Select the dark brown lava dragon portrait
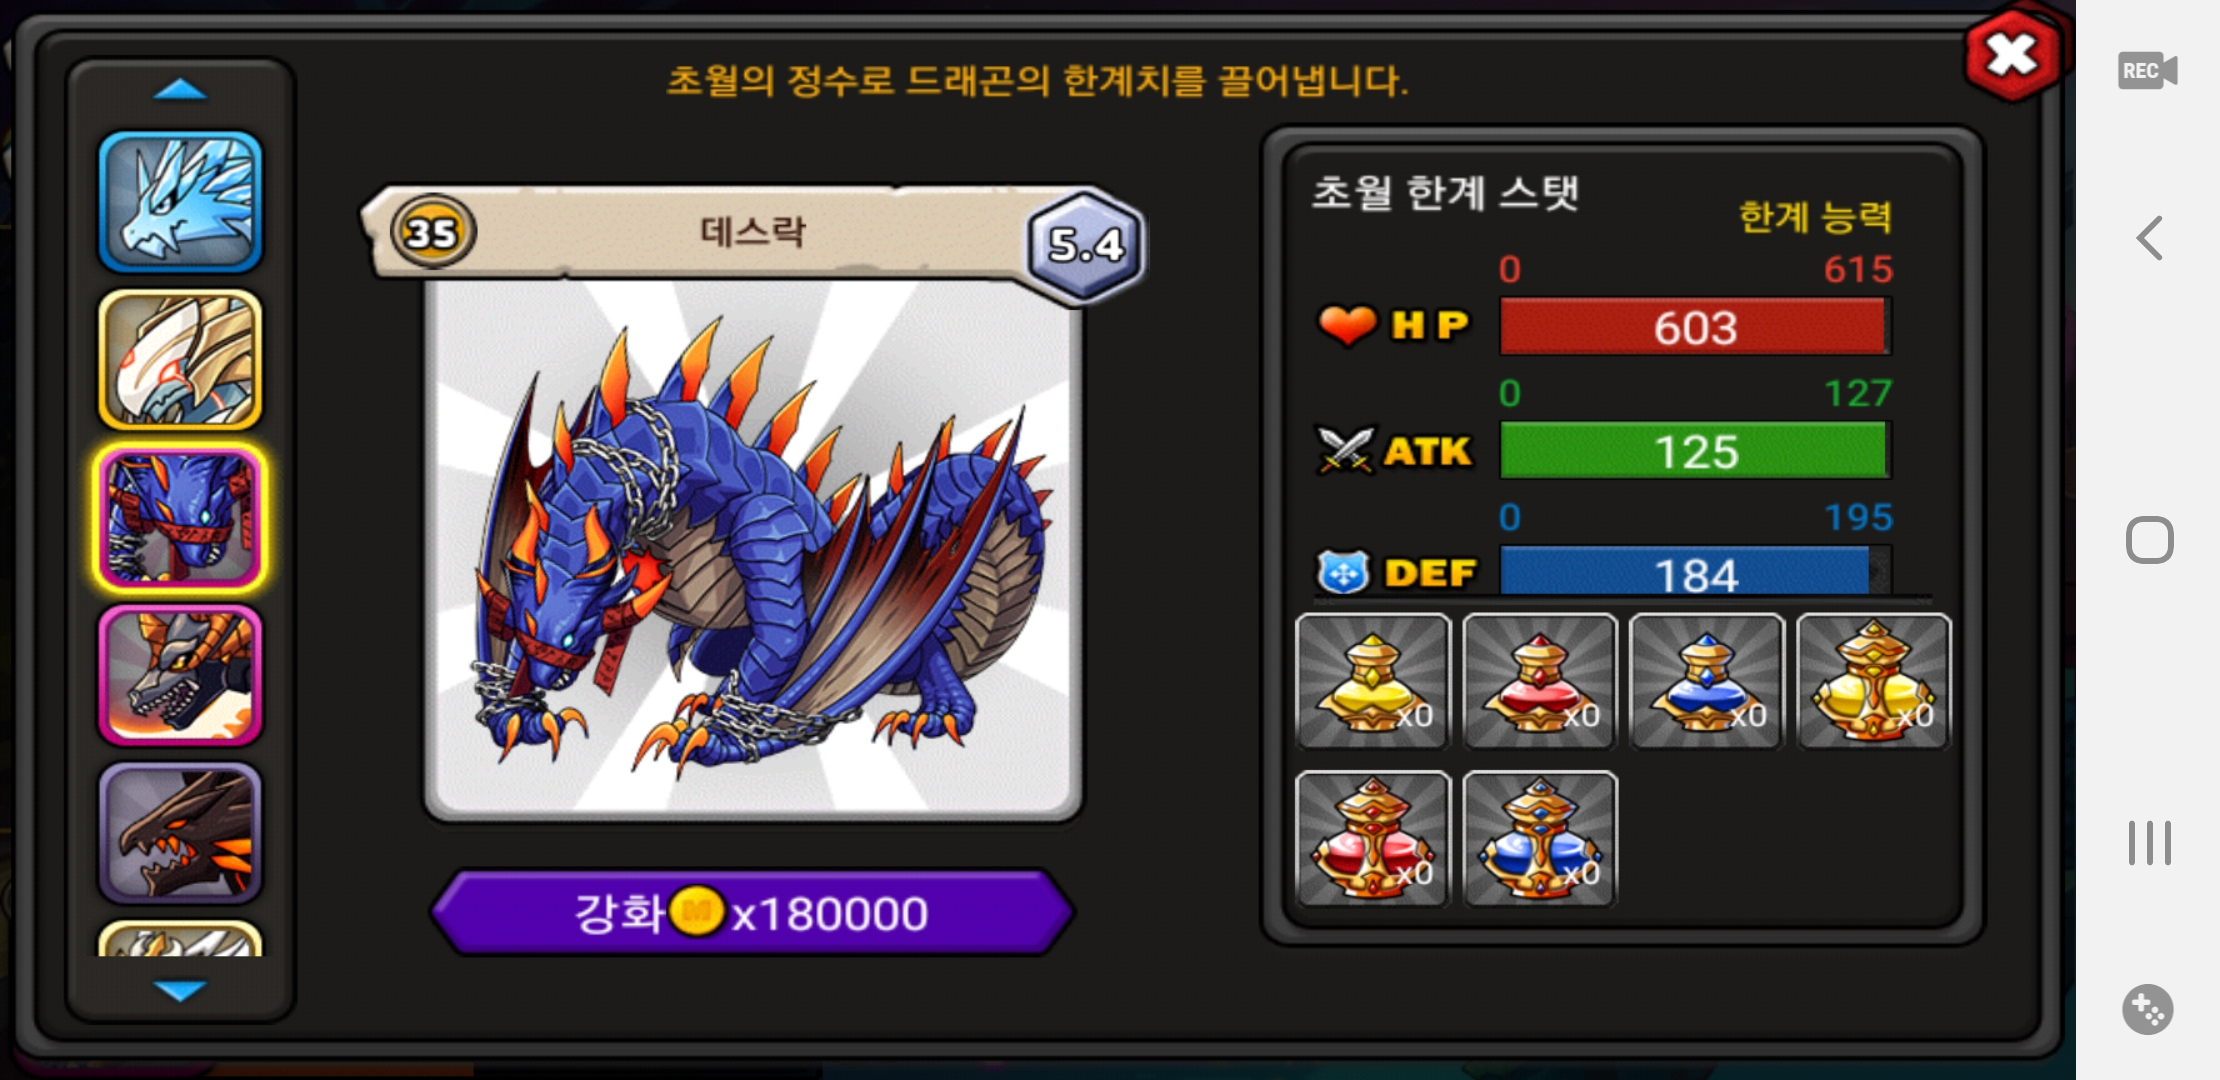Image resolution: width=2220 pixels, height=1080 pixels. 180,833
